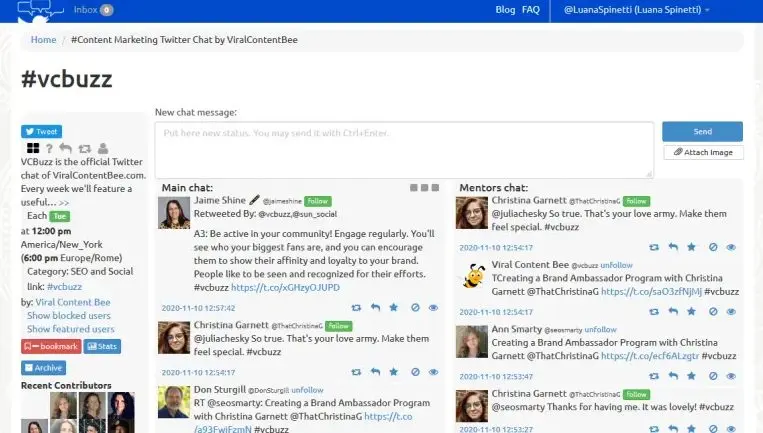Toggle eye visibility on Jaime Shine's message
The image size is (763, 433).
click(433, 308)
